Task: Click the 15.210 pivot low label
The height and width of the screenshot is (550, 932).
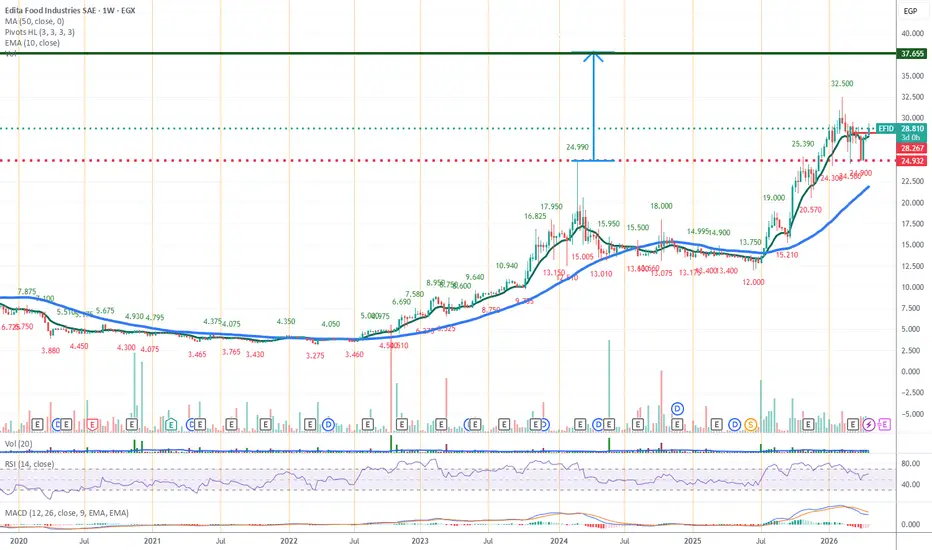Action: pos(787,254)
